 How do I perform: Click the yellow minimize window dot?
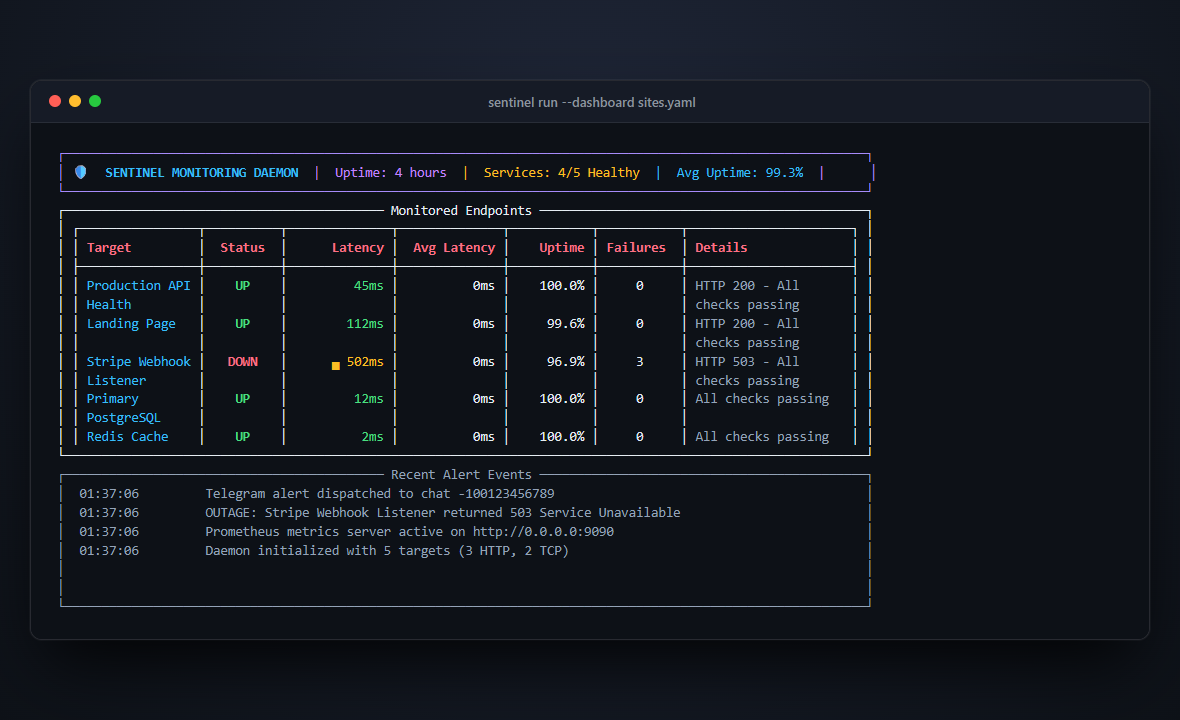tap(75, 101)
